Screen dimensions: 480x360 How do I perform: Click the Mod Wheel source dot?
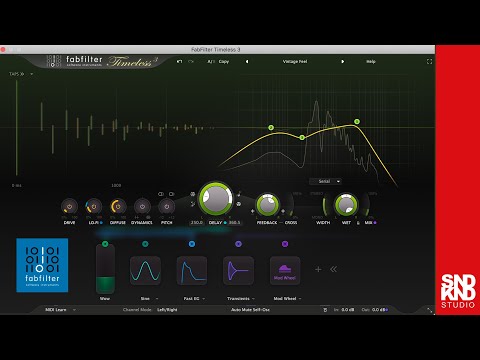(x=285, y=244)
